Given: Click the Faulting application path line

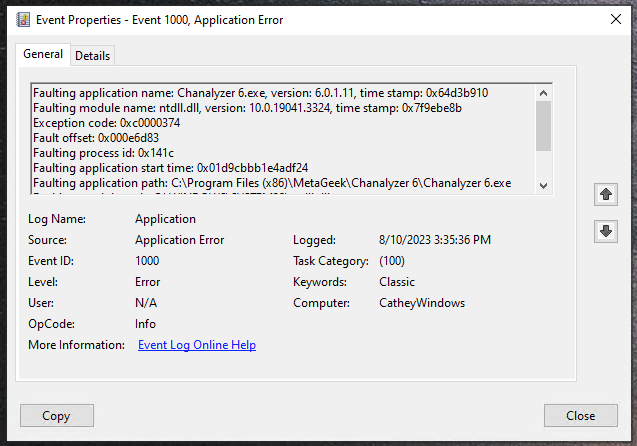Looking at the screenshot, I should coord(272,183).
